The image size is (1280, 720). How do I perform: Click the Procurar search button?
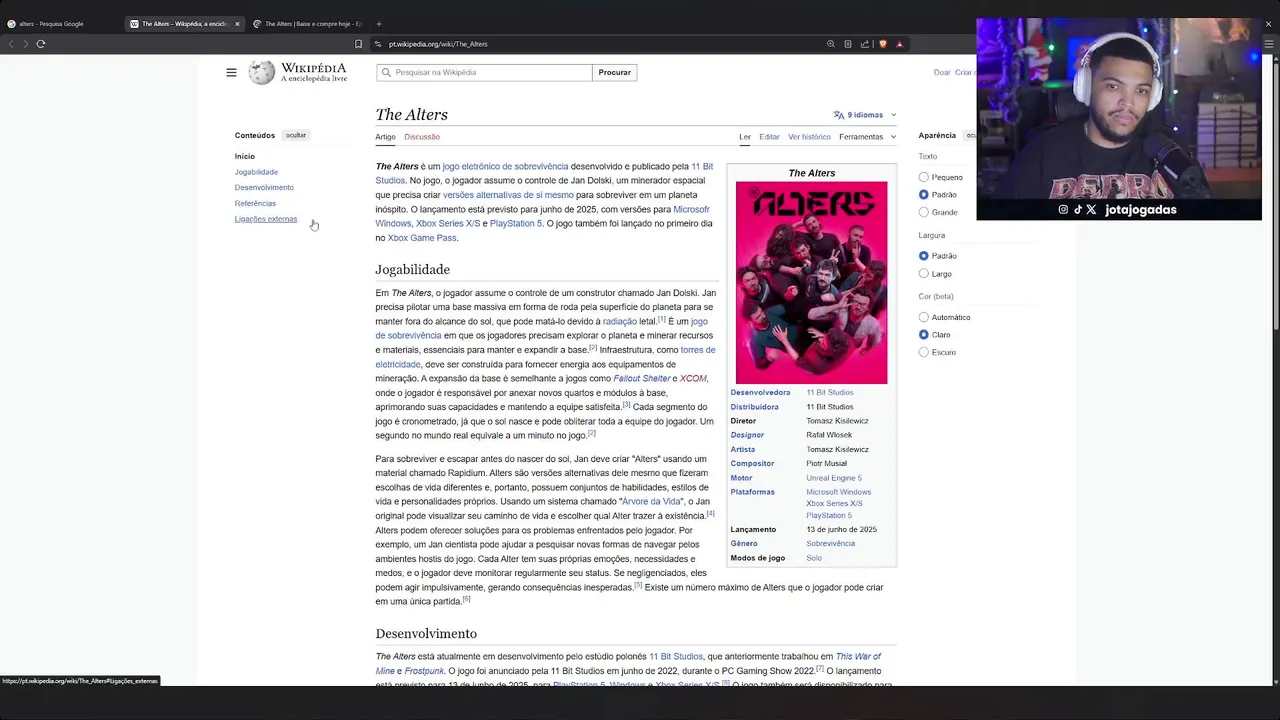tap(615, 72)
